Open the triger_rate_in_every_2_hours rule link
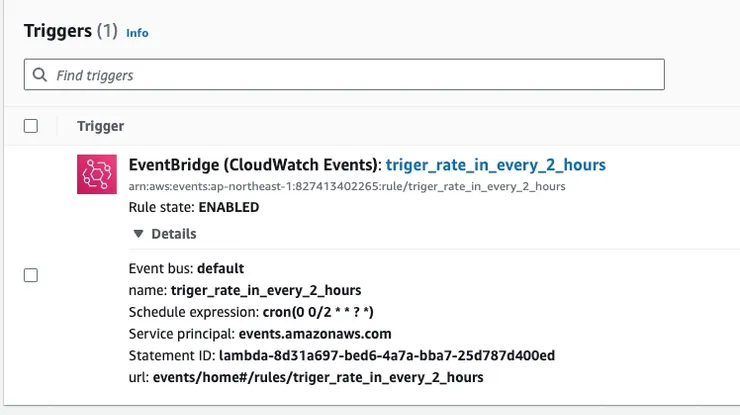This screenshot has height=415, width=740. pyautogui.click(x=495, y=165)
